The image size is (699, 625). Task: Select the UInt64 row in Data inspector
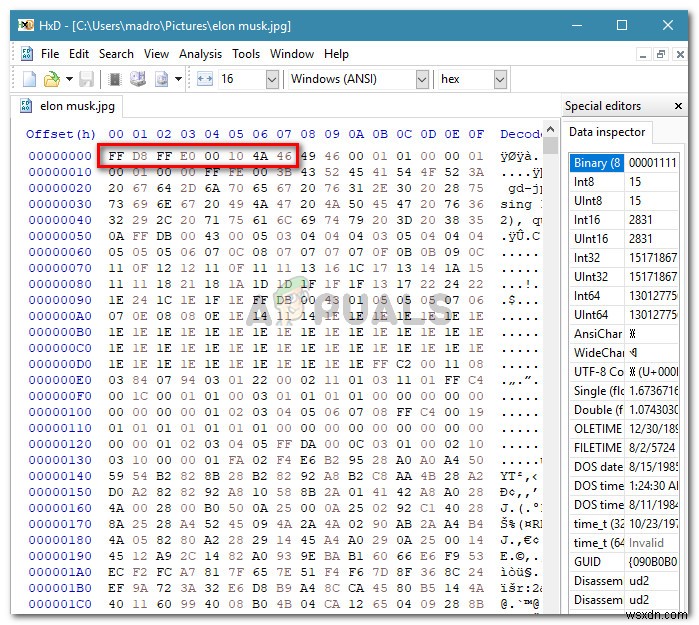[624, 315]
